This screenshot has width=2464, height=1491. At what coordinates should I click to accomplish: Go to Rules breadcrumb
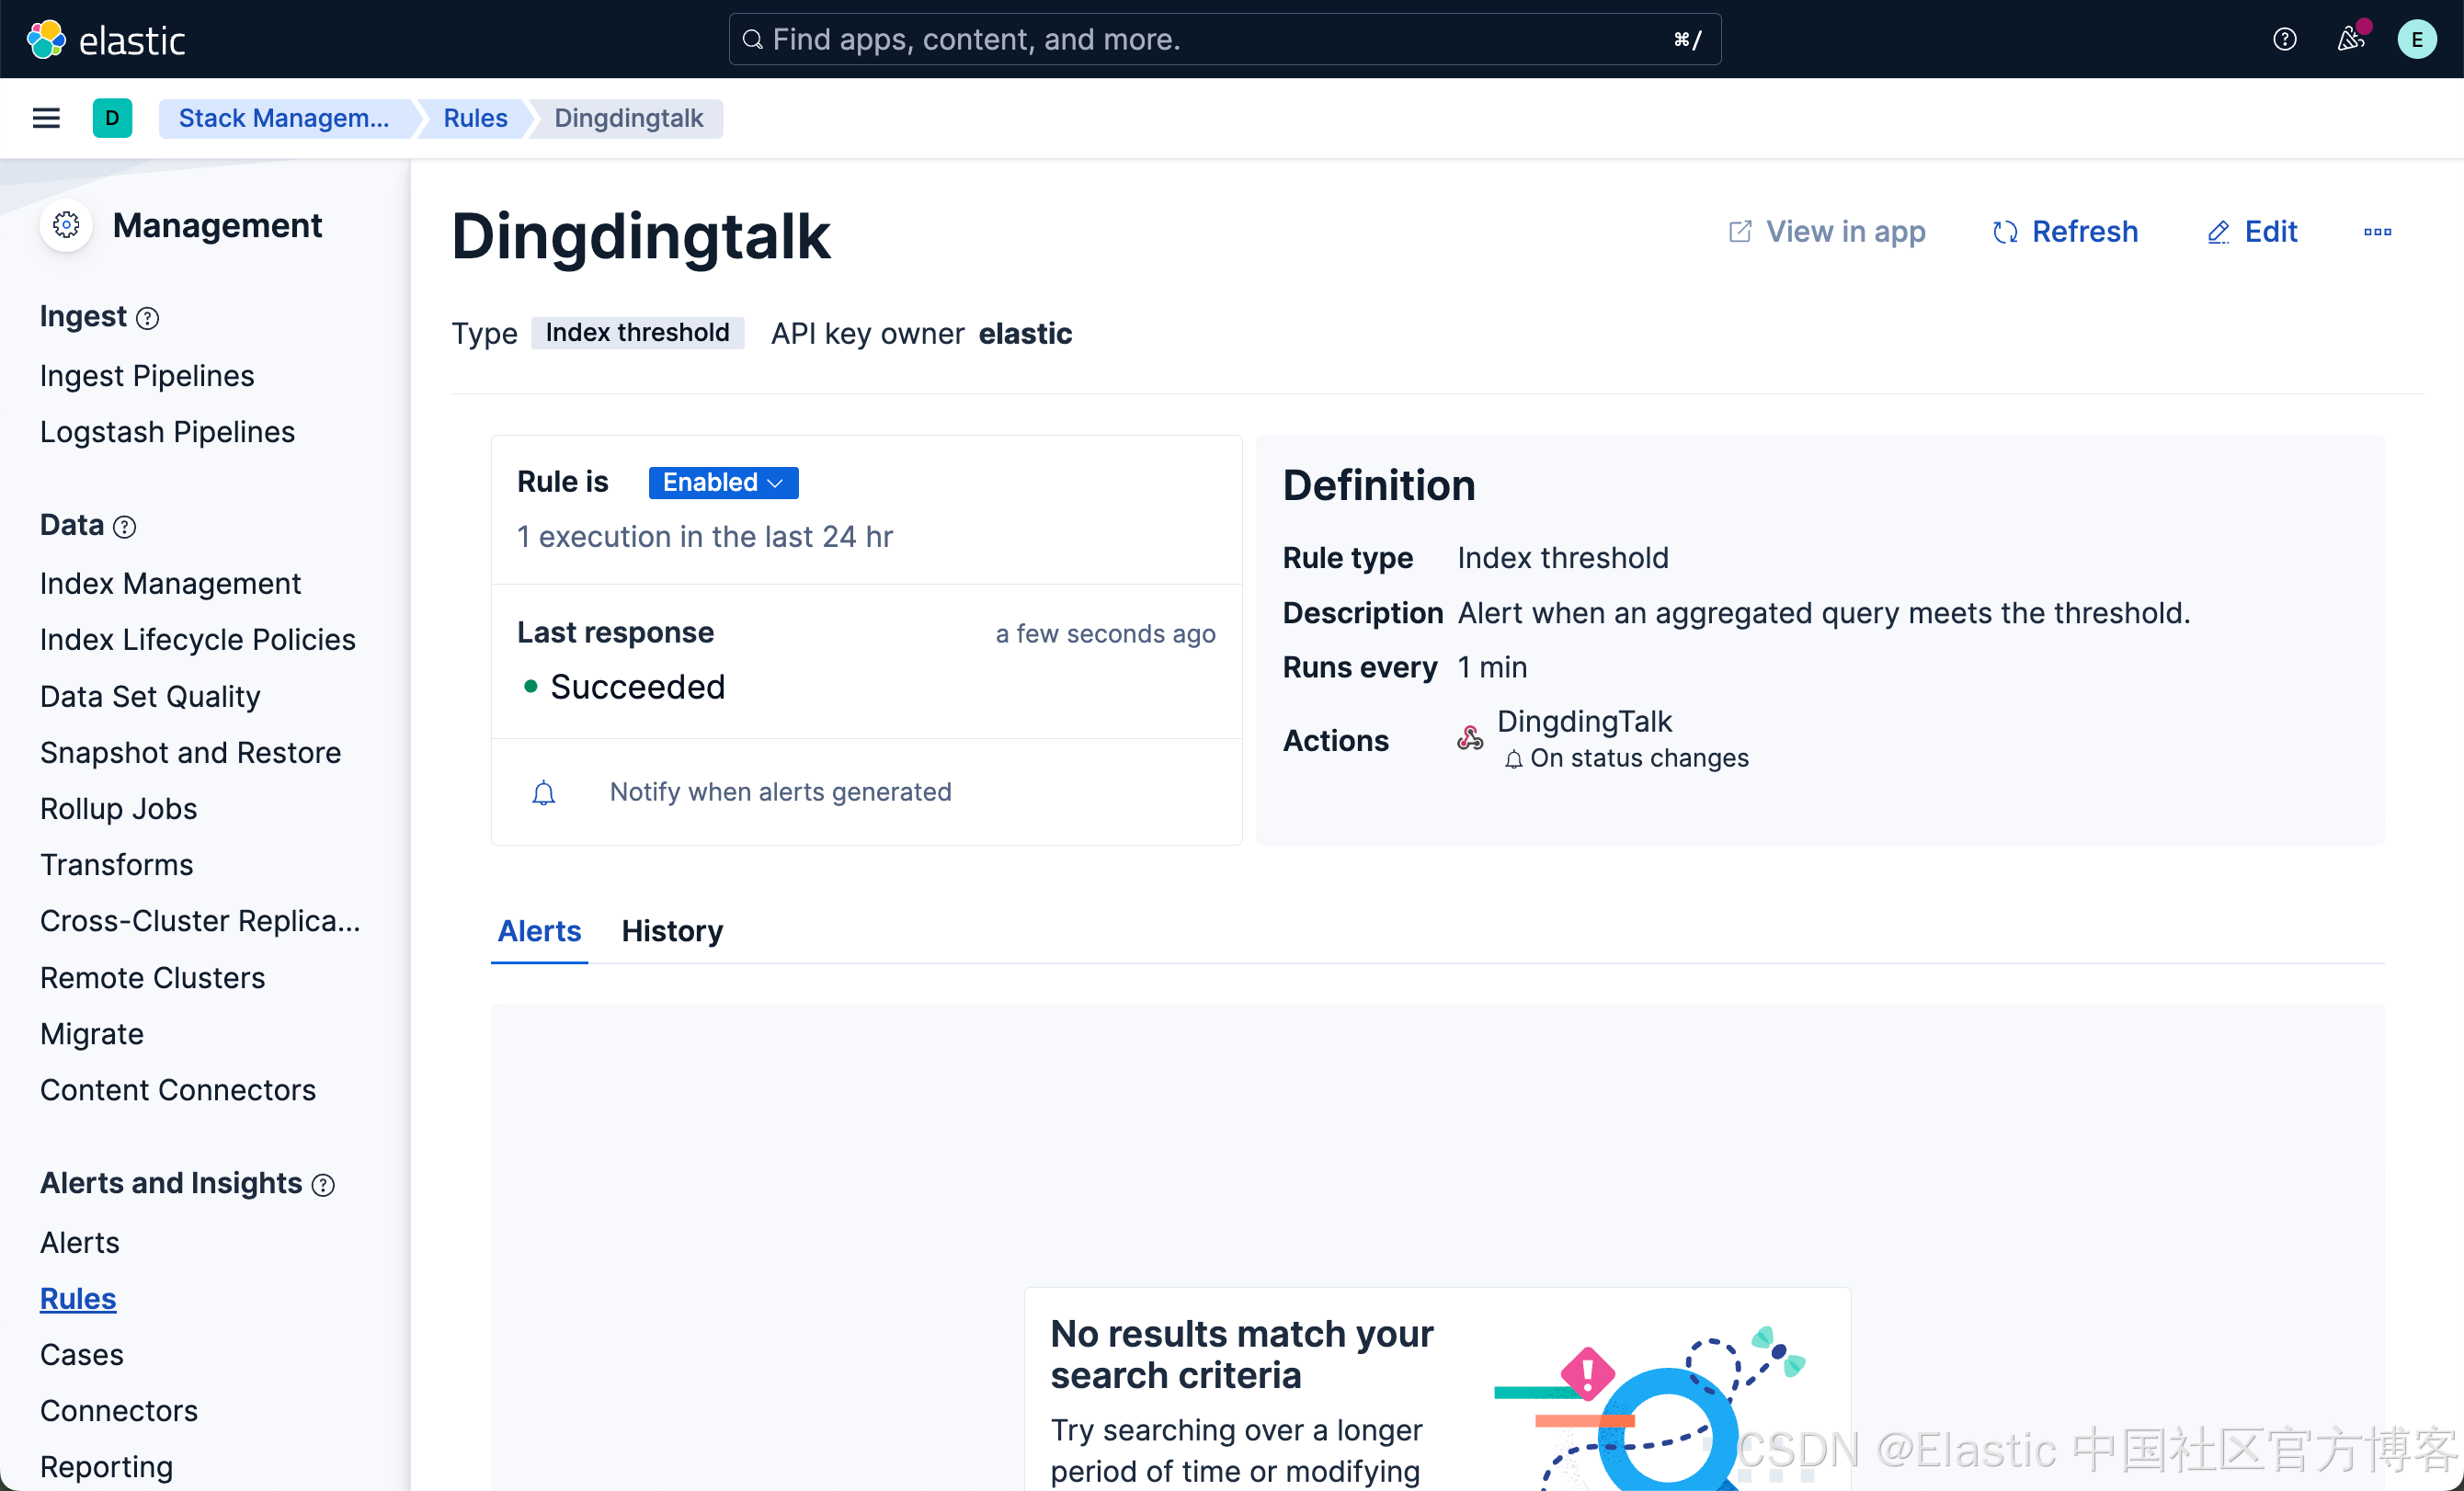(475, 118)
